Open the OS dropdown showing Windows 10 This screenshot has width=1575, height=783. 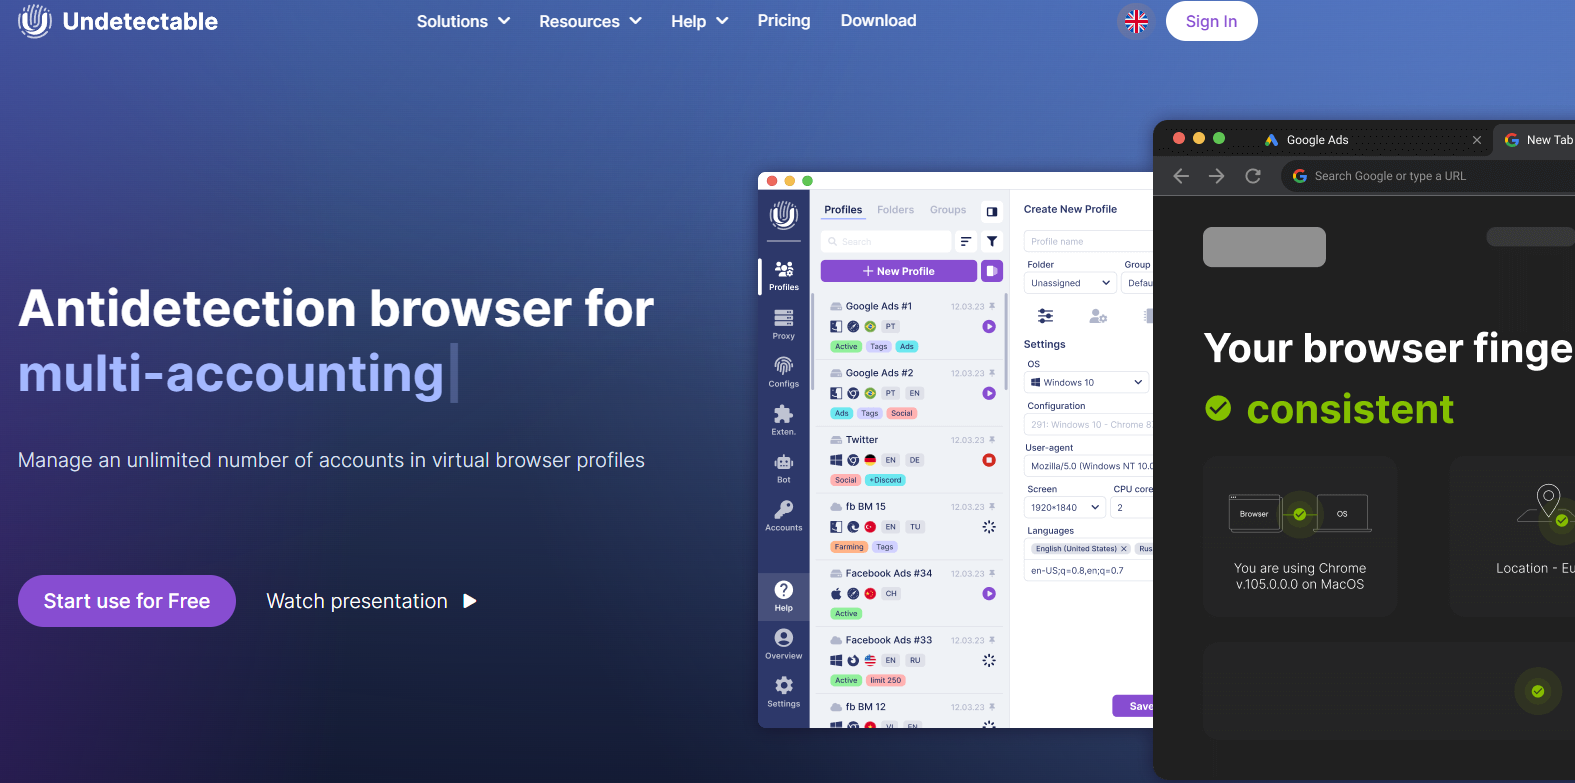pyautogui.click(x=1087, y=382)
